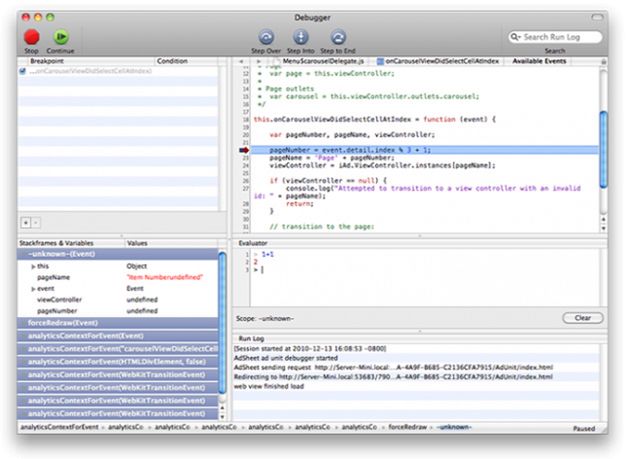This screenshot has height=459, width=630.
Task: Select the forceRedraw(Event) stack frame
Action: tap(118, 323)
